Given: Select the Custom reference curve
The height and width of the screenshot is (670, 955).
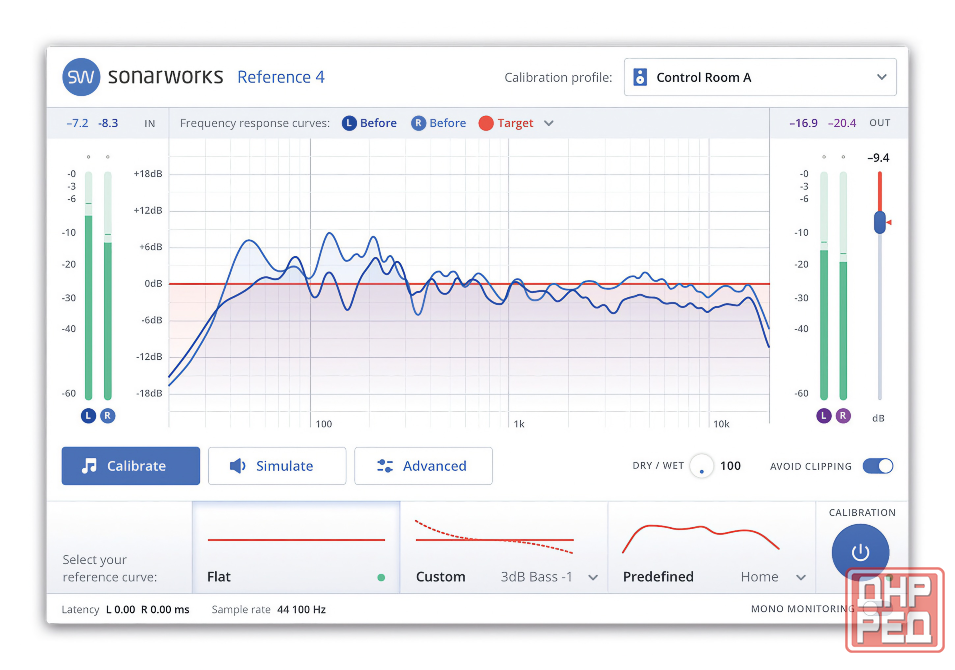Looking at the screenshot, I should tap(504, 547).
